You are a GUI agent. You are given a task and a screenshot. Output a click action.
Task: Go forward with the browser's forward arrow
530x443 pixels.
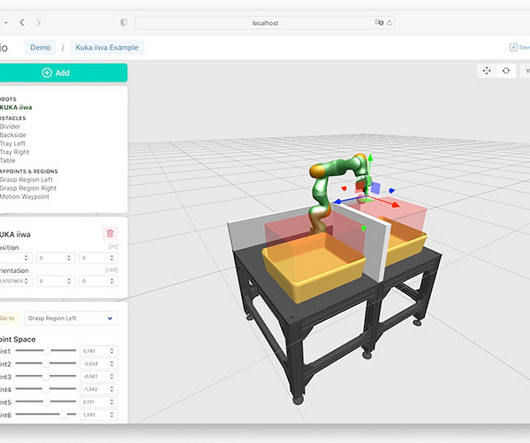(39, 22)
